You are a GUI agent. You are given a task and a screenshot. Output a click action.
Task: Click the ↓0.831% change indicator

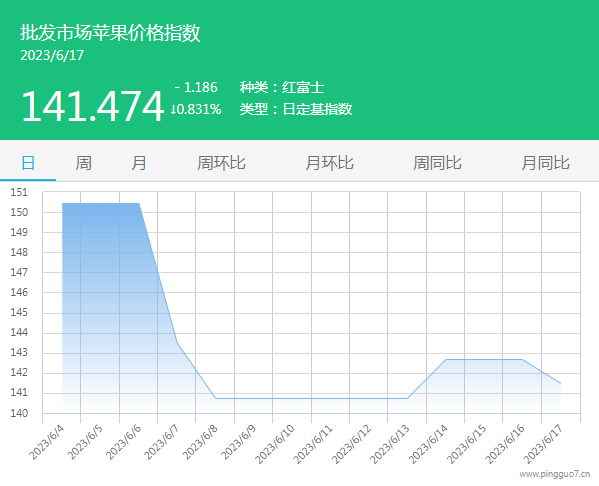[196, 109]
